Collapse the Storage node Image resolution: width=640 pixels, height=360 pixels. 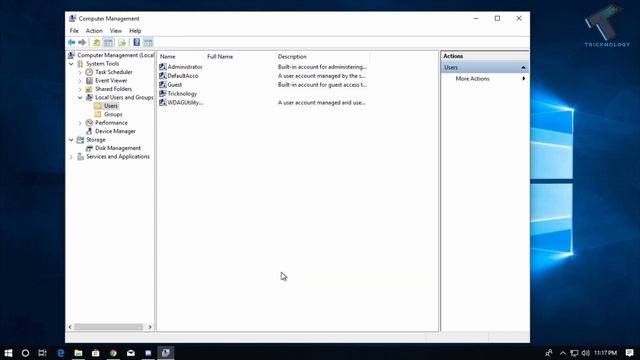click(x=71, y=140)
